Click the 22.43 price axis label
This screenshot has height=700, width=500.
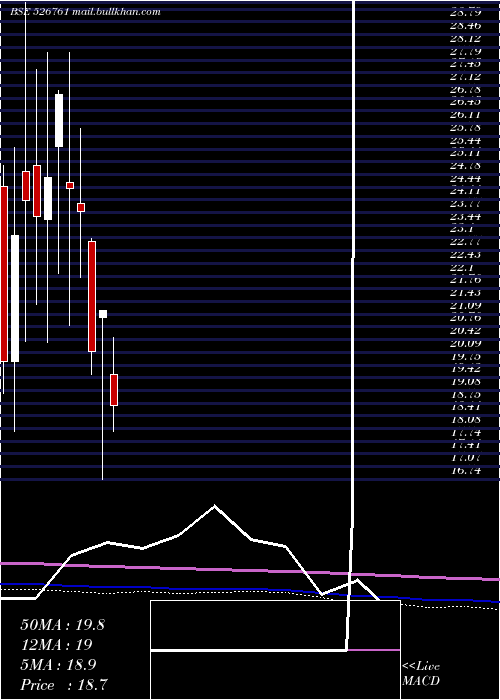coord(466,254)
